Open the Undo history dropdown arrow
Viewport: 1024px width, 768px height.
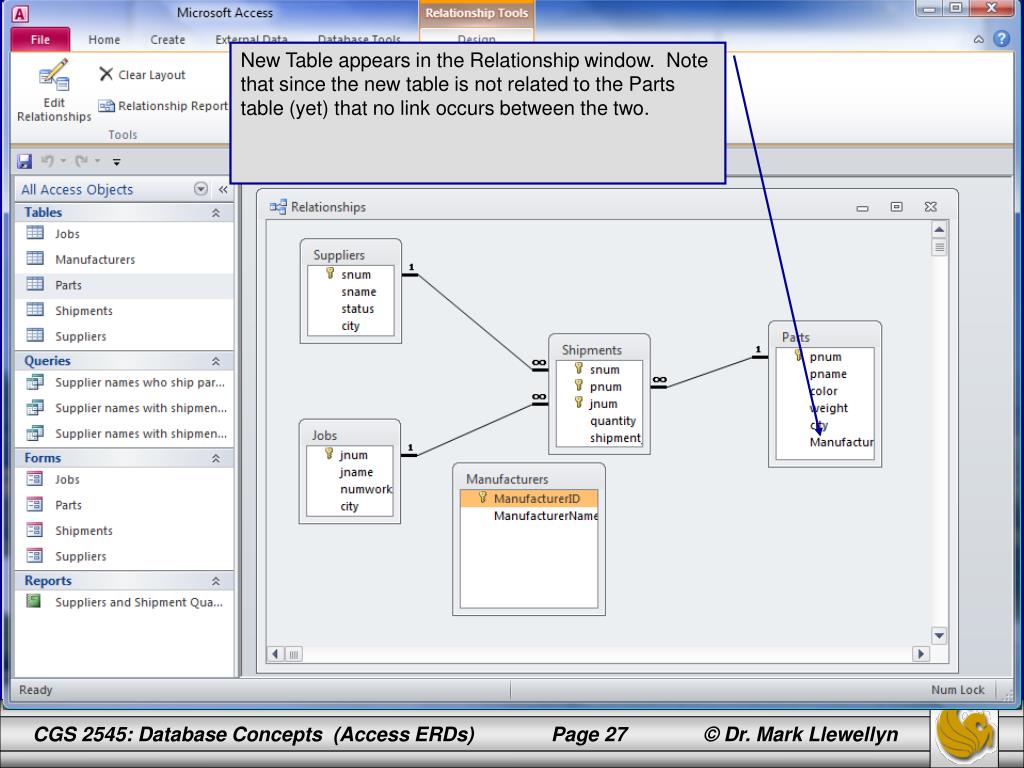coord(63,161)
